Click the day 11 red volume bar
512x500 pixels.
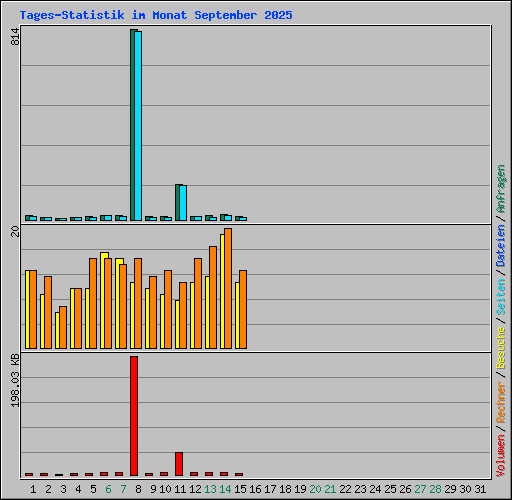(179, 464)
